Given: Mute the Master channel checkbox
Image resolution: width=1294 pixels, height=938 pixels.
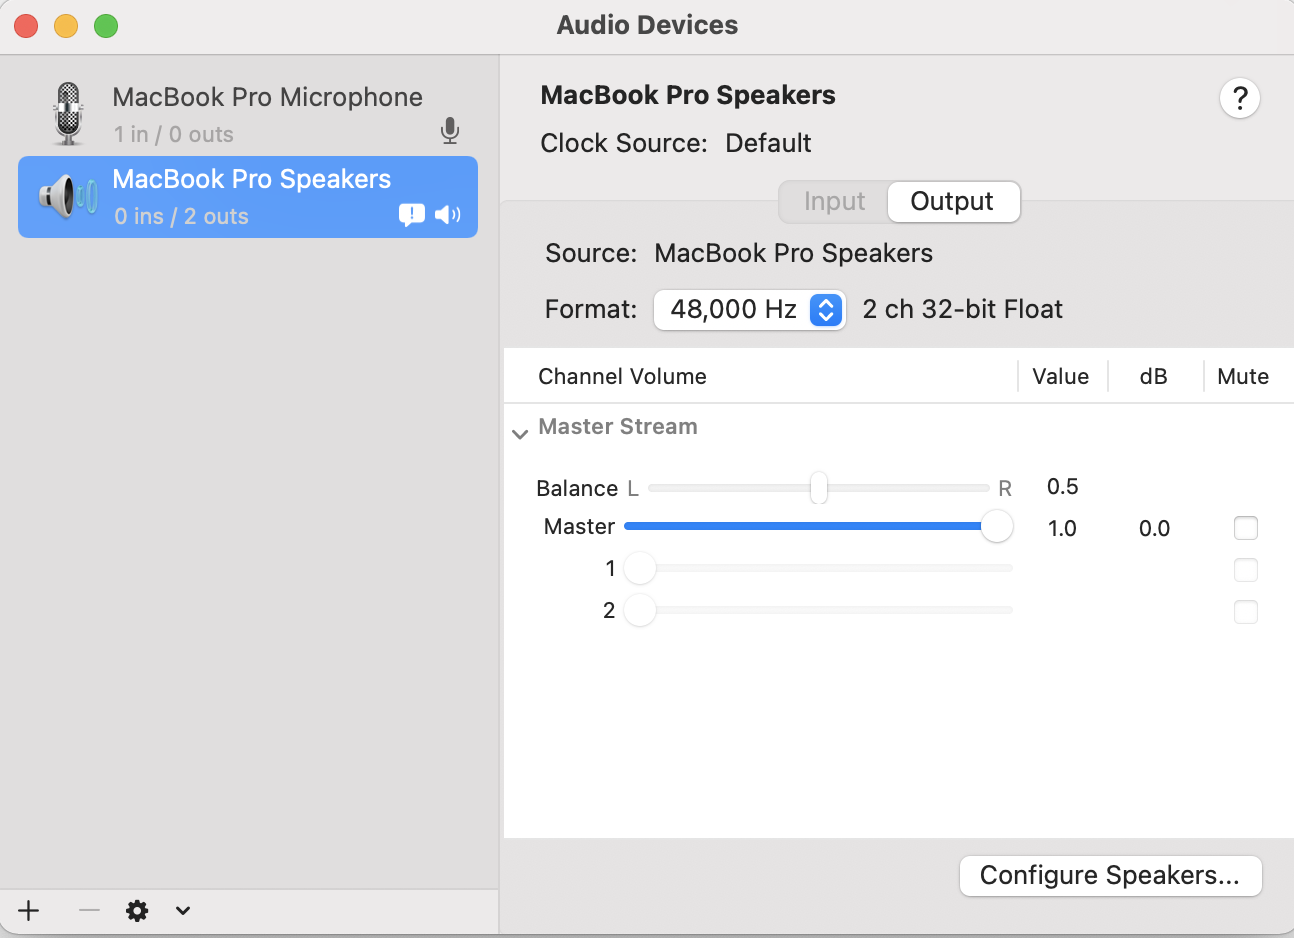Looking at the screenshot, I should tap(1245, 528).
